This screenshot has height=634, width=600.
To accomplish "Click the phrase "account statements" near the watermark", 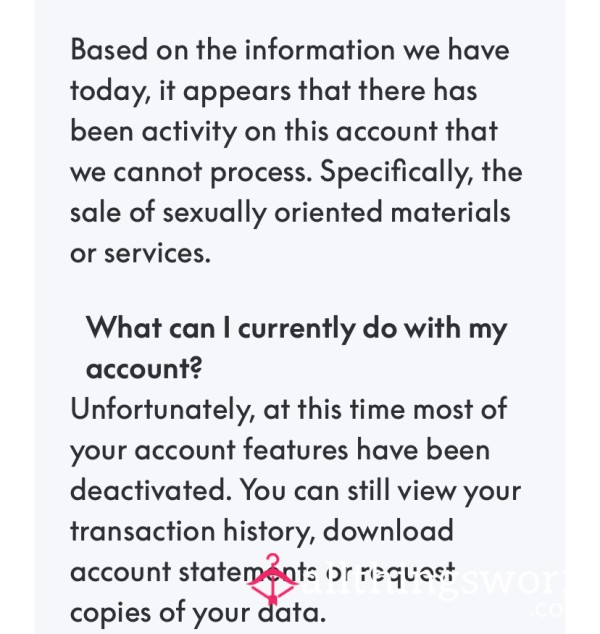I will point(193,572).
